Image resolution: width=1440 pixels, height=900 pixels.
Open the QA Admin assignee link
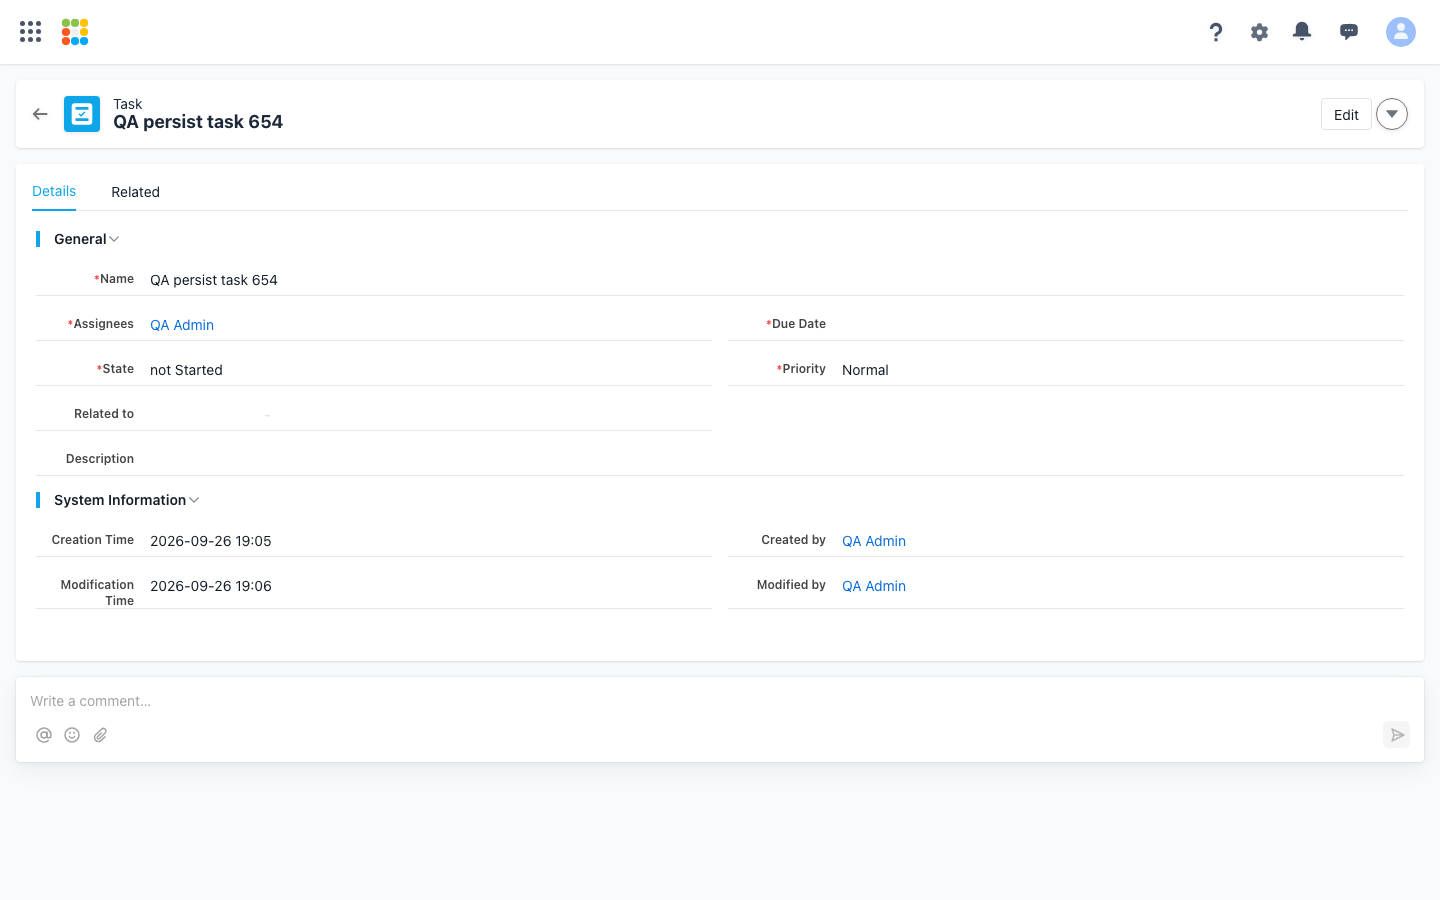pyautogui.click(x=182, y=325)
